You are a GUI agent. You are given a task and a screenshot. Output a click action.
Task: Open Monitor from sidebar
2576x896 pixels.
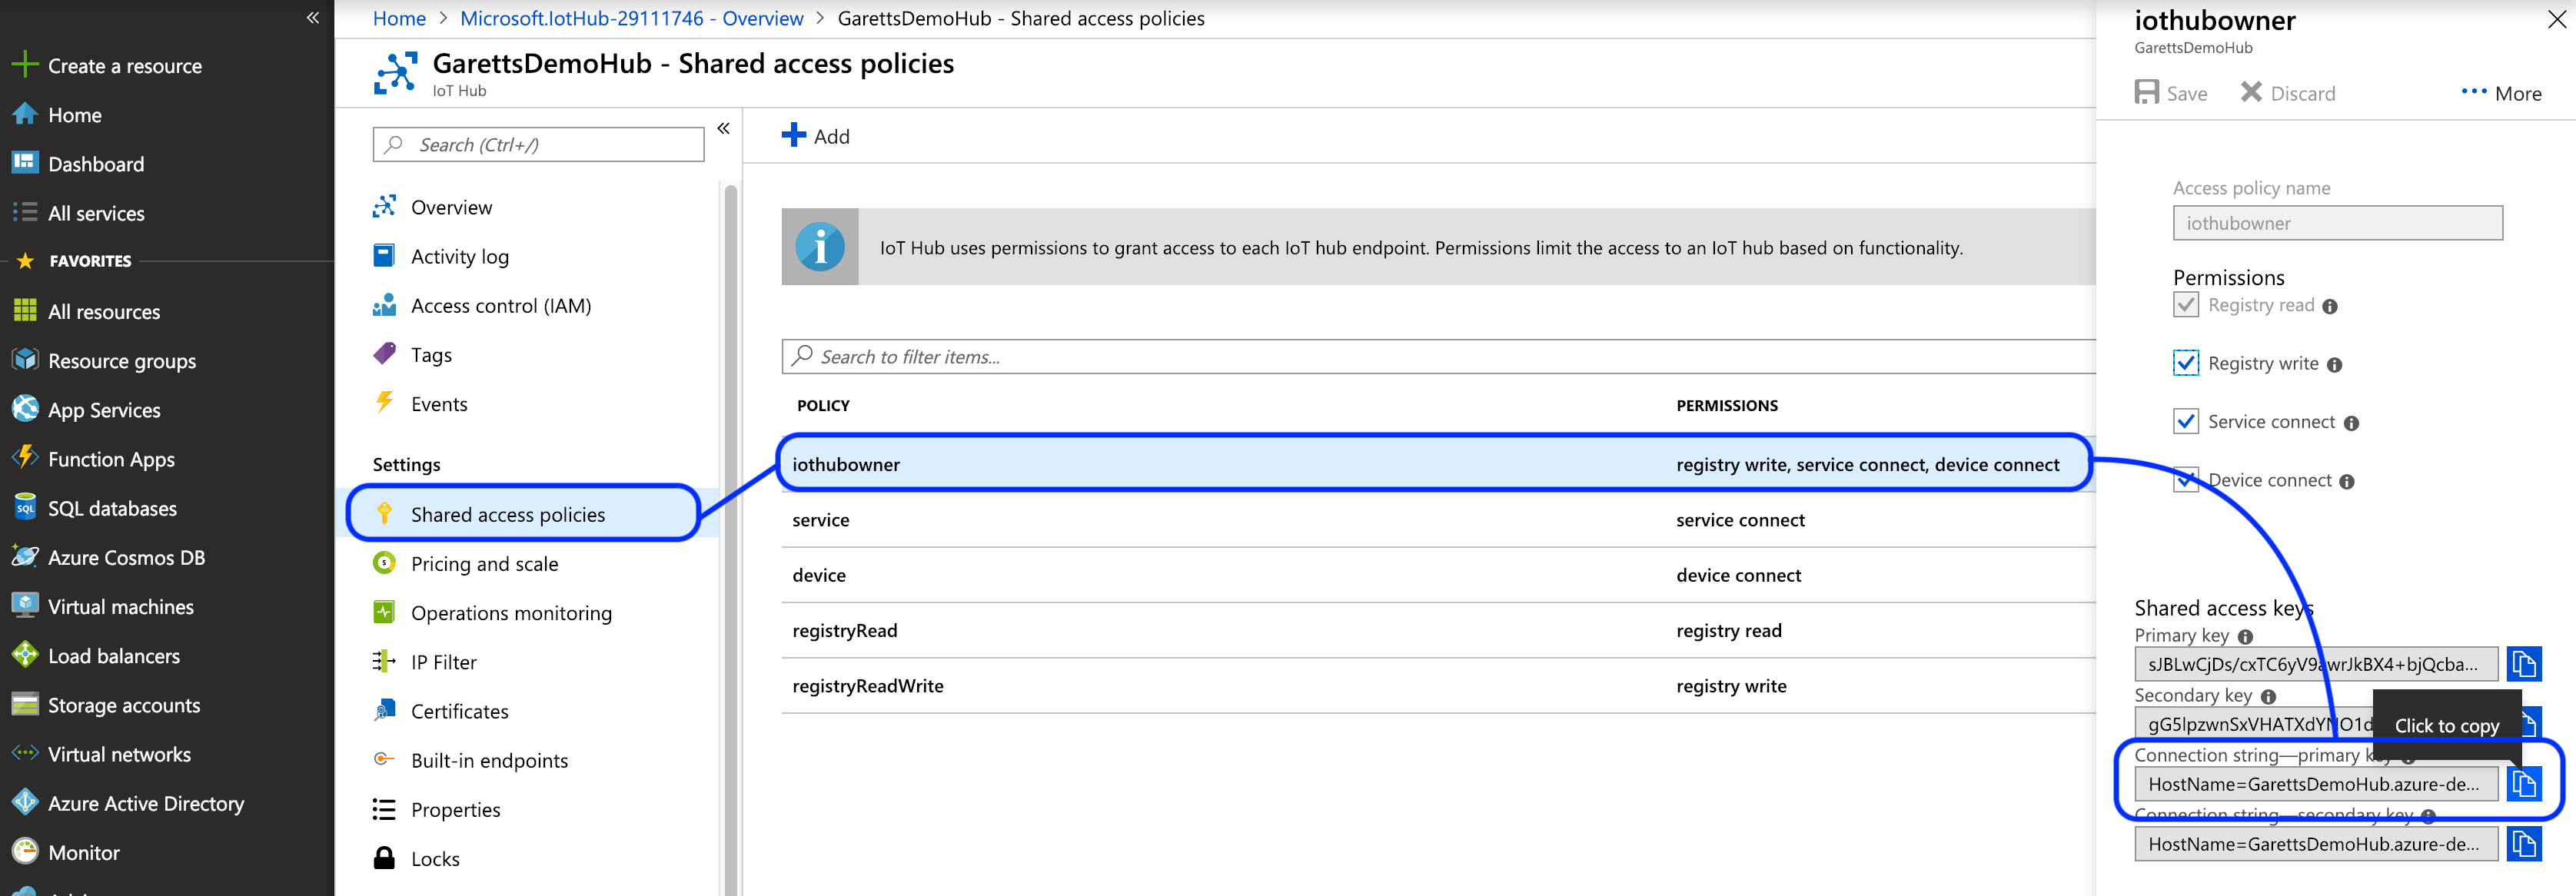(83, 853)
